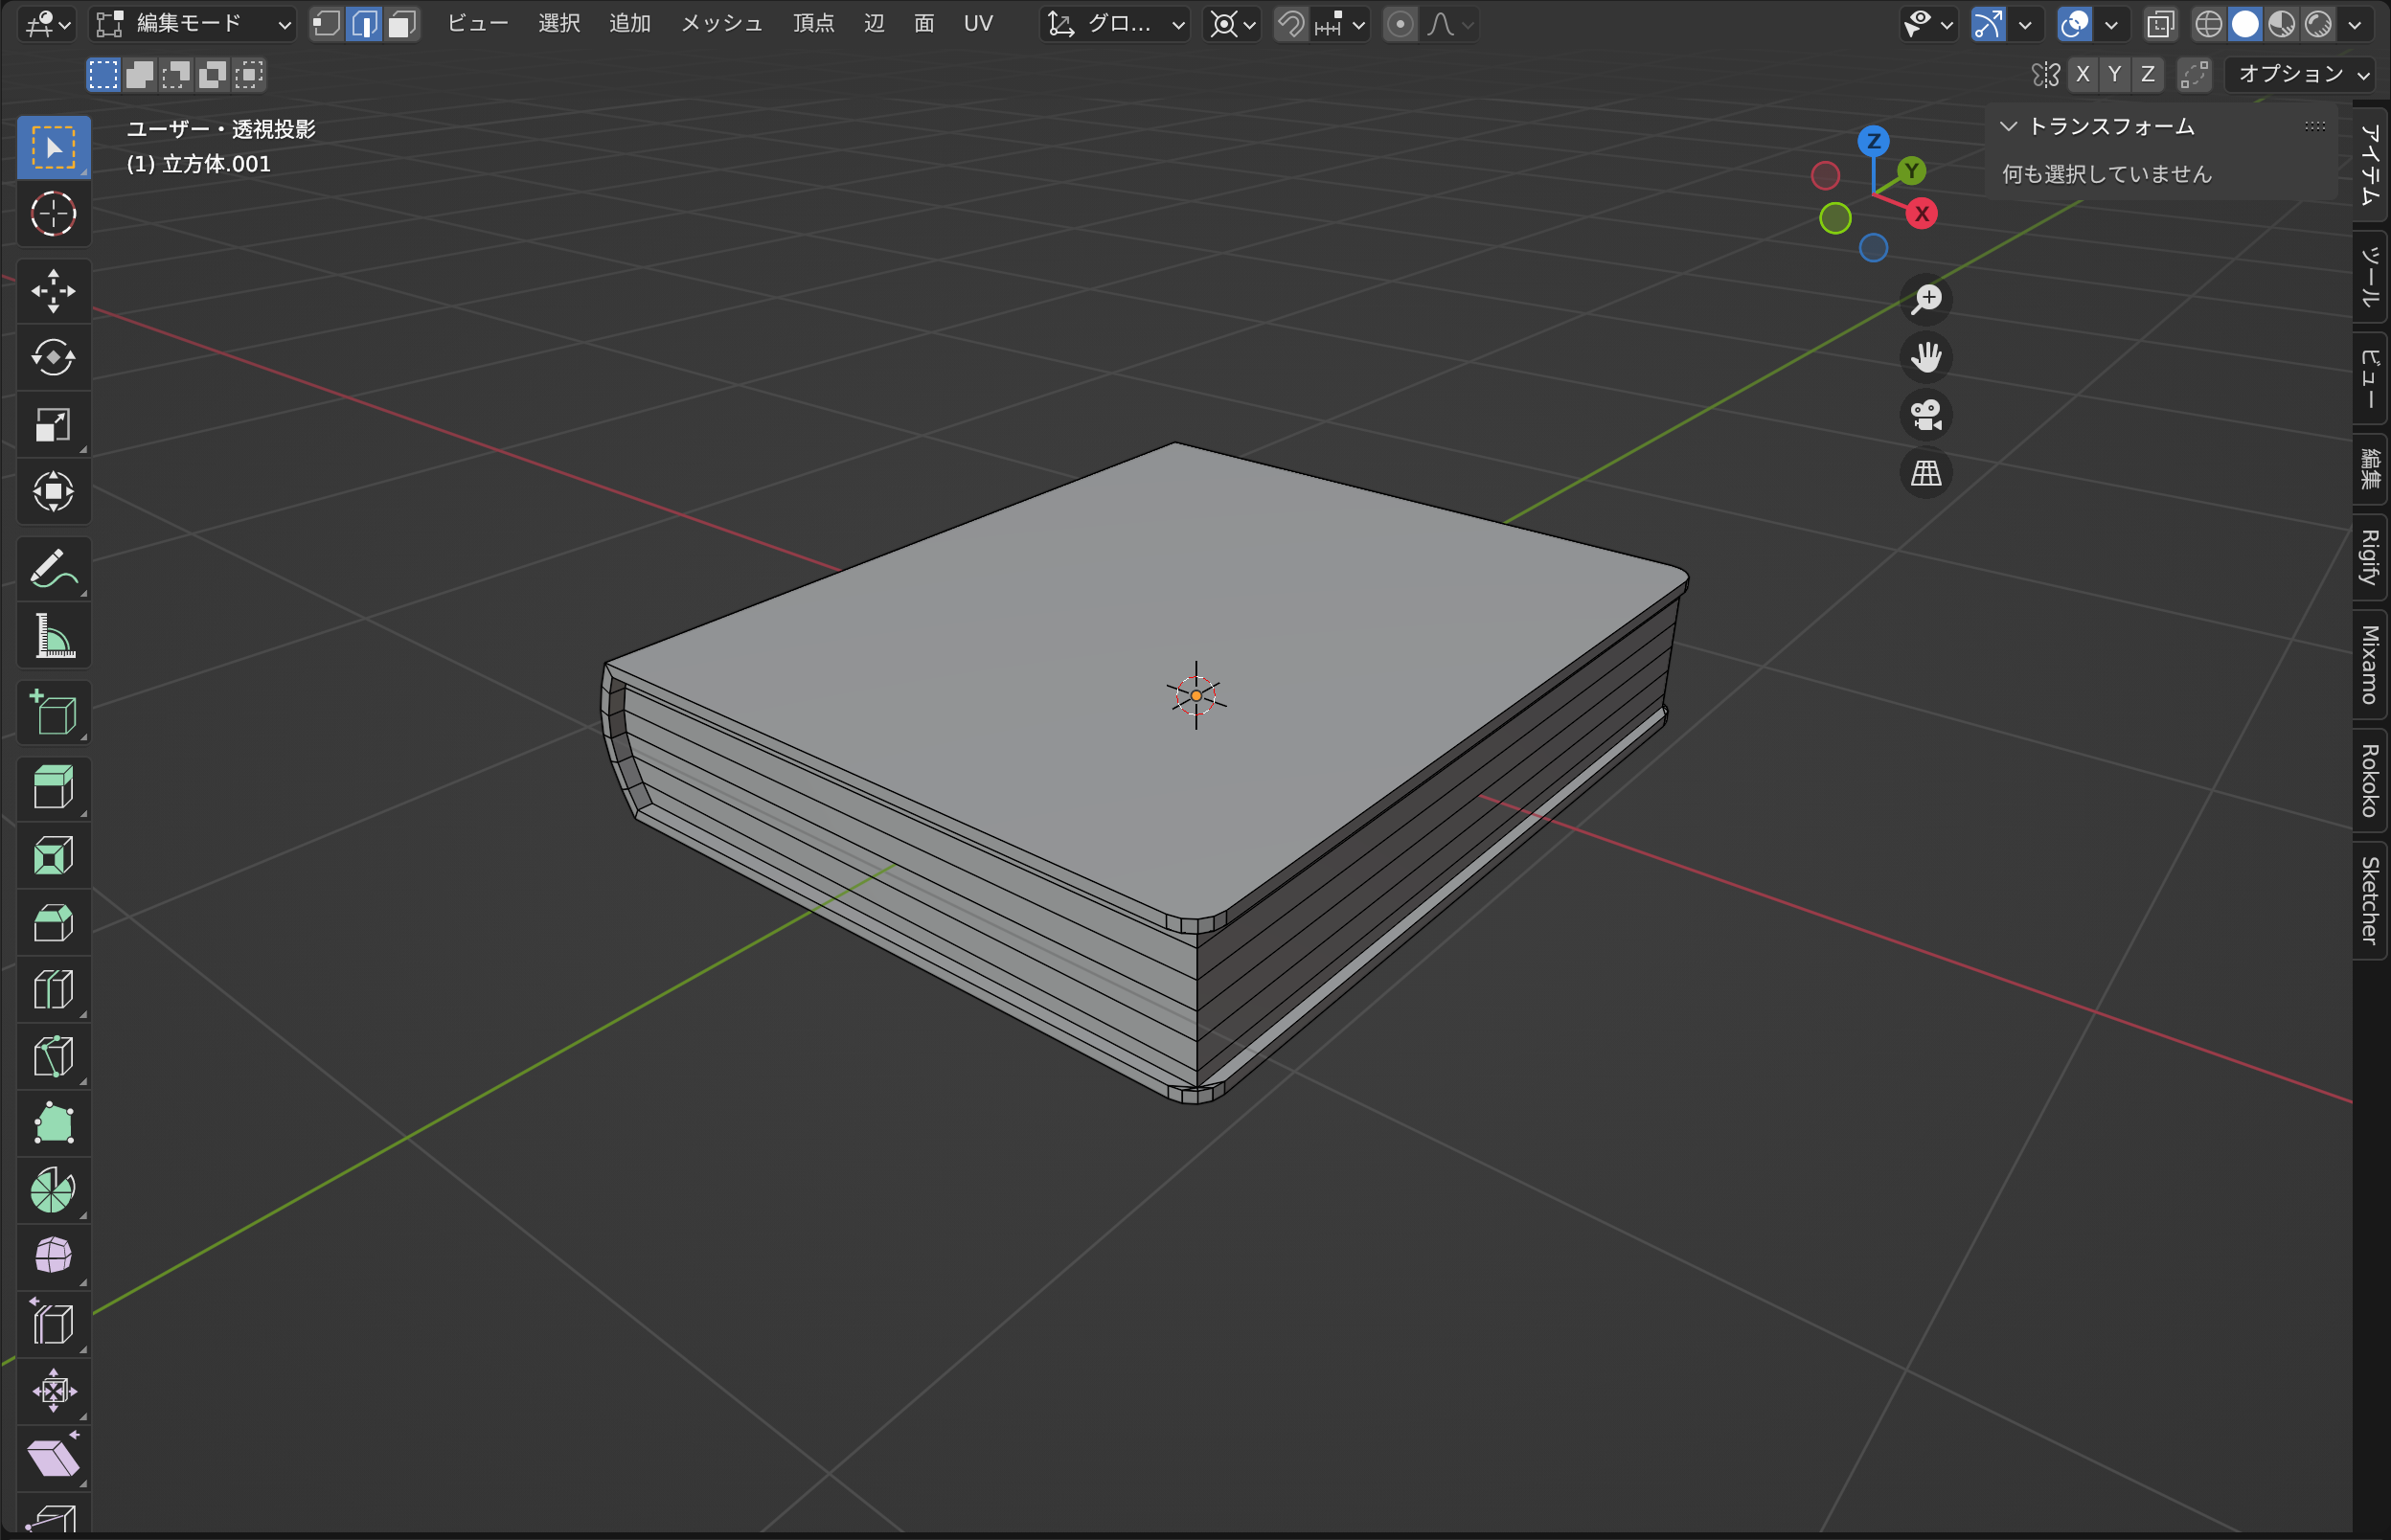Select the Knife tool
The width and height of the screenshot is (2391, 1540).
pyautogui.click(x=54, y=1057)
